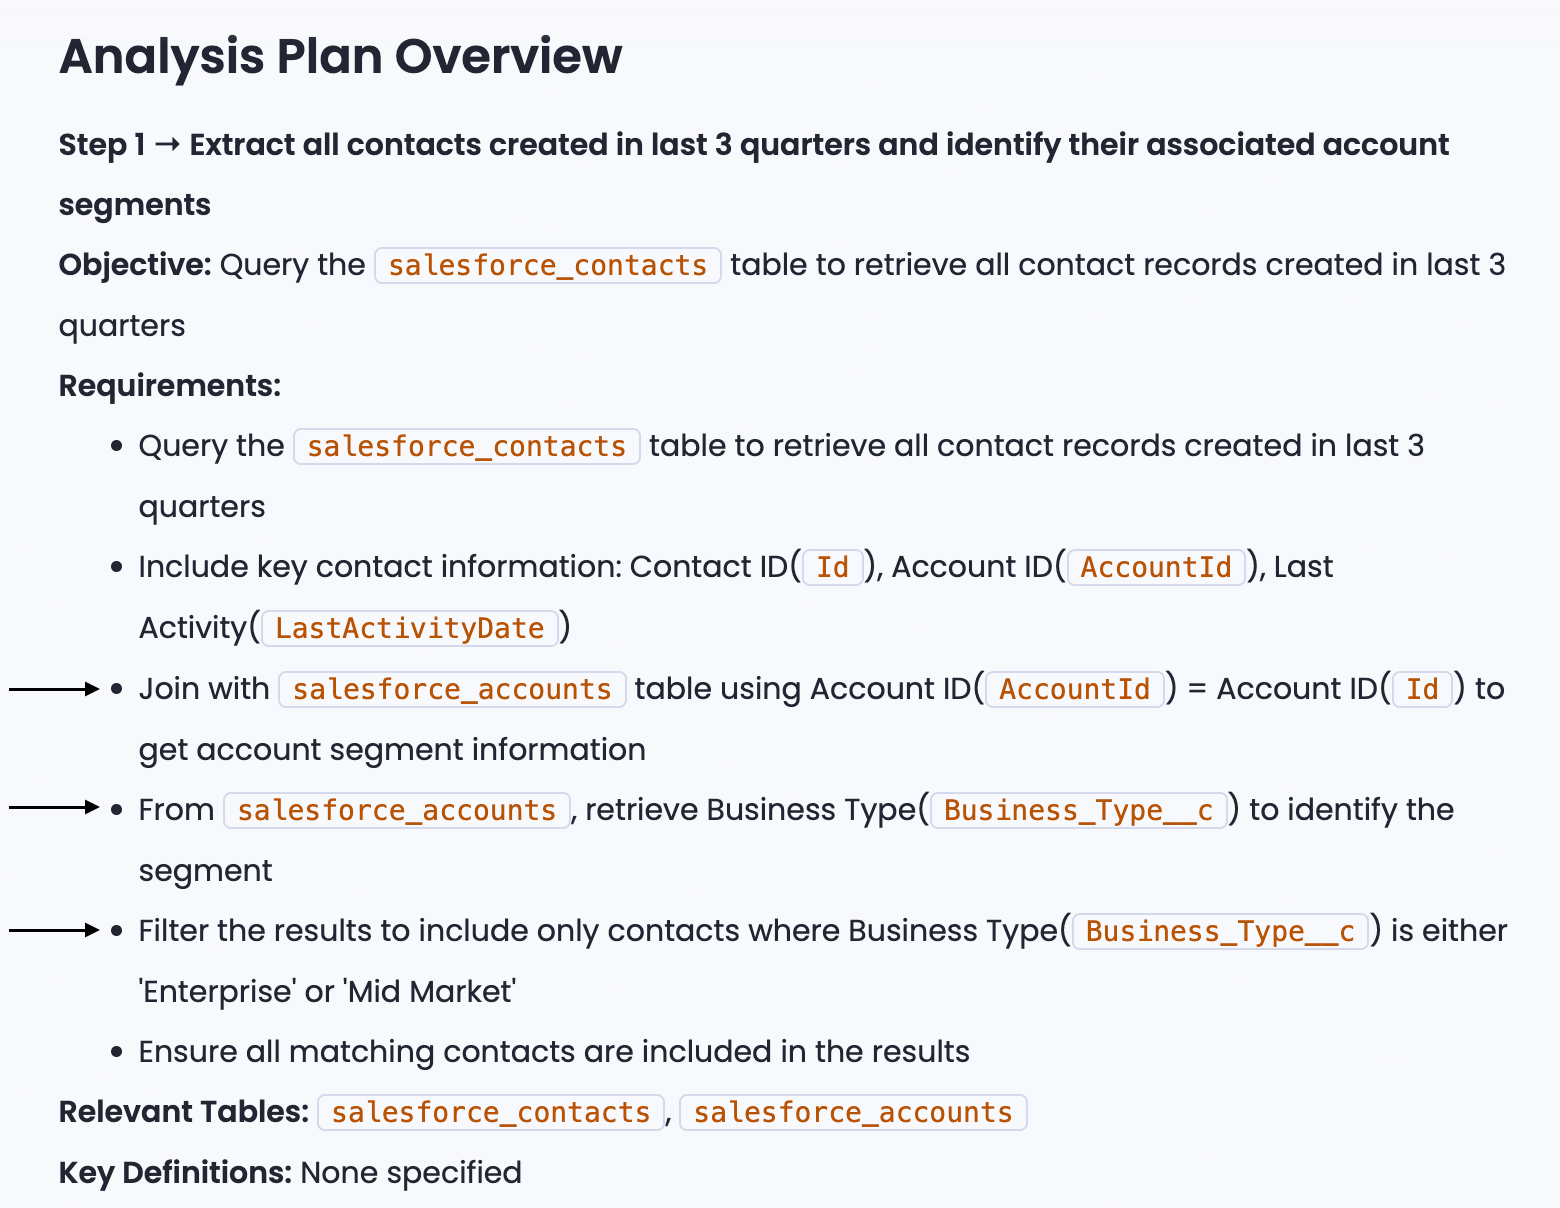
Task: Click salesforce_accounts chip after the word 'From'
Action: pyautogui.click(x=396, y=811)
